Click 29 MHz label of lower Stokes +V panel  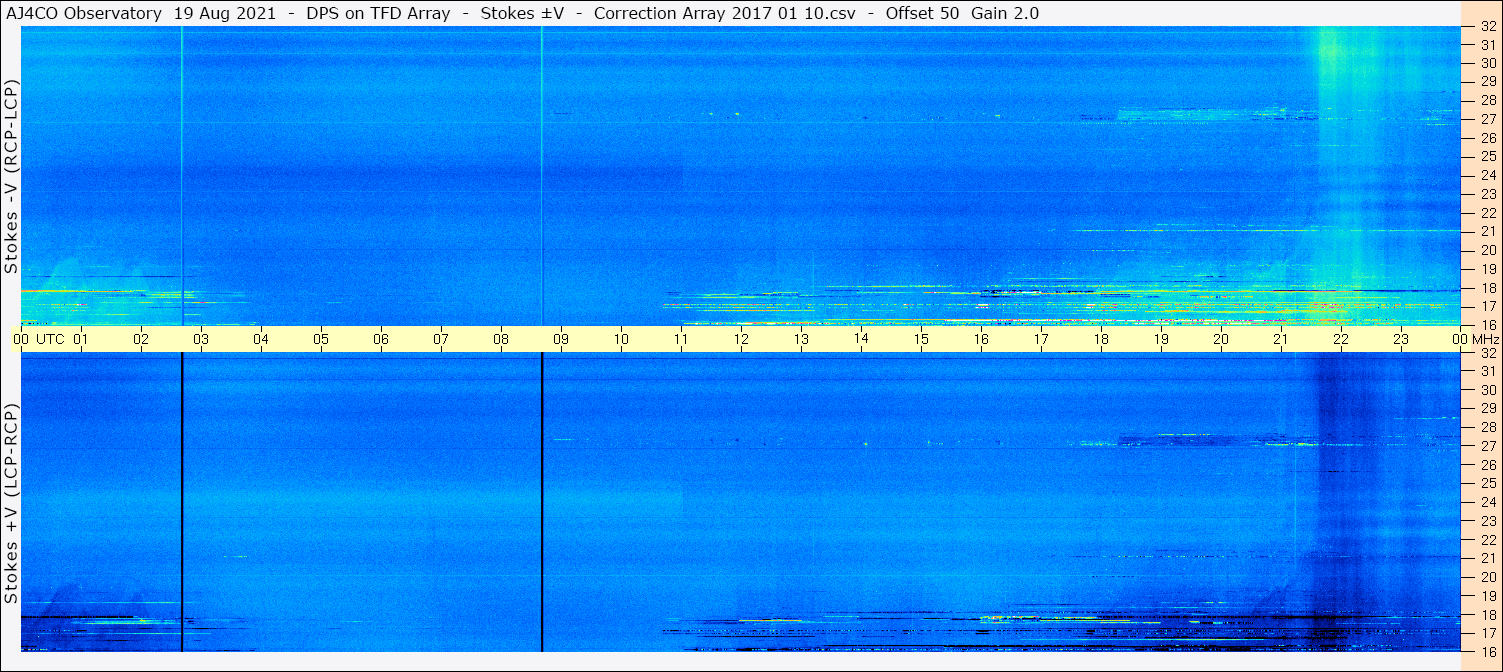click(x=1488, y=408)
